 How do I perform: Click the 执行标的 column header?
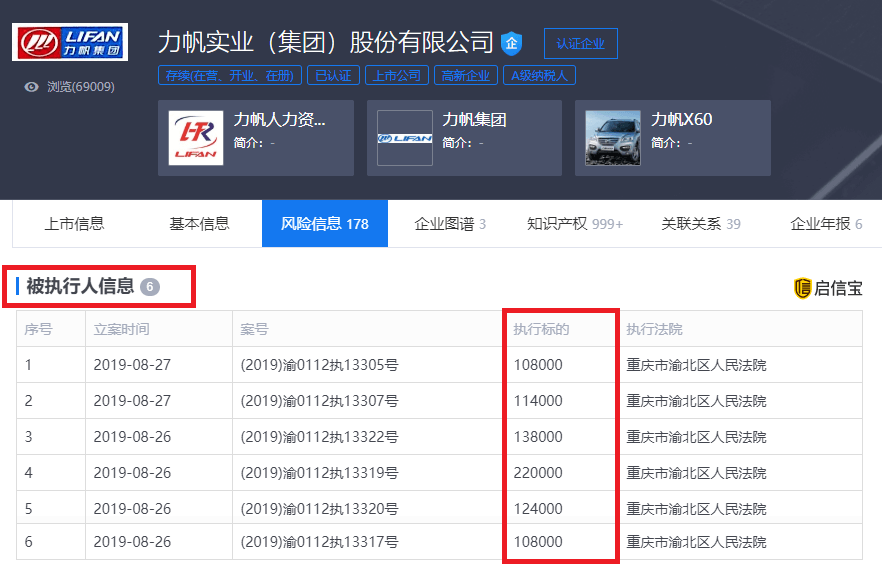click(541, 329)
